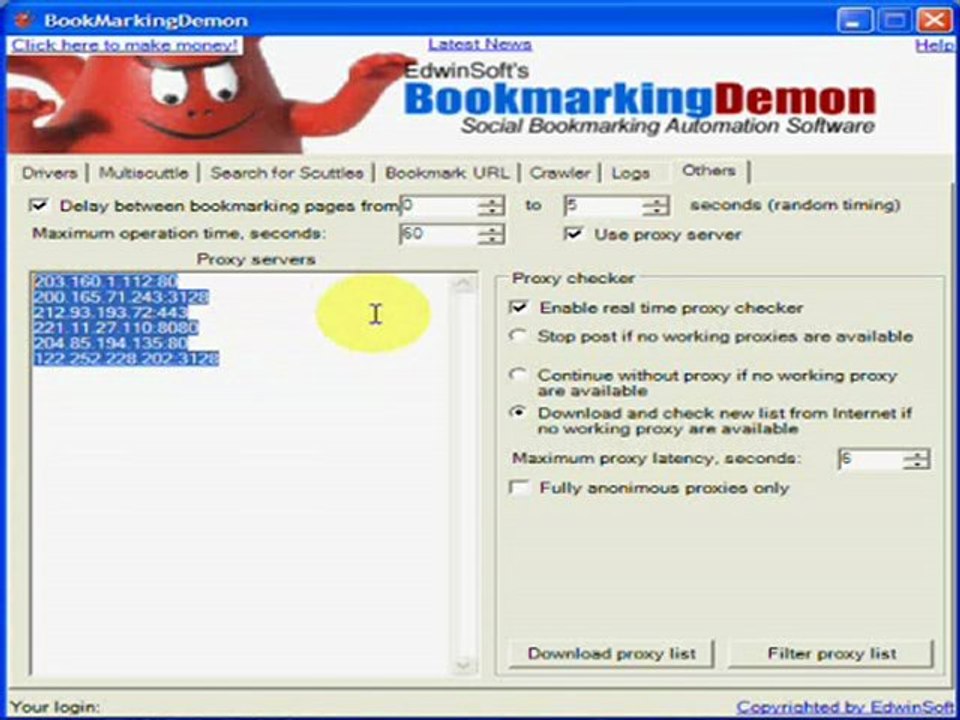Click proxy entry 204.85.194.135:80
Screen dimensions: 960x720
[110, 343]
